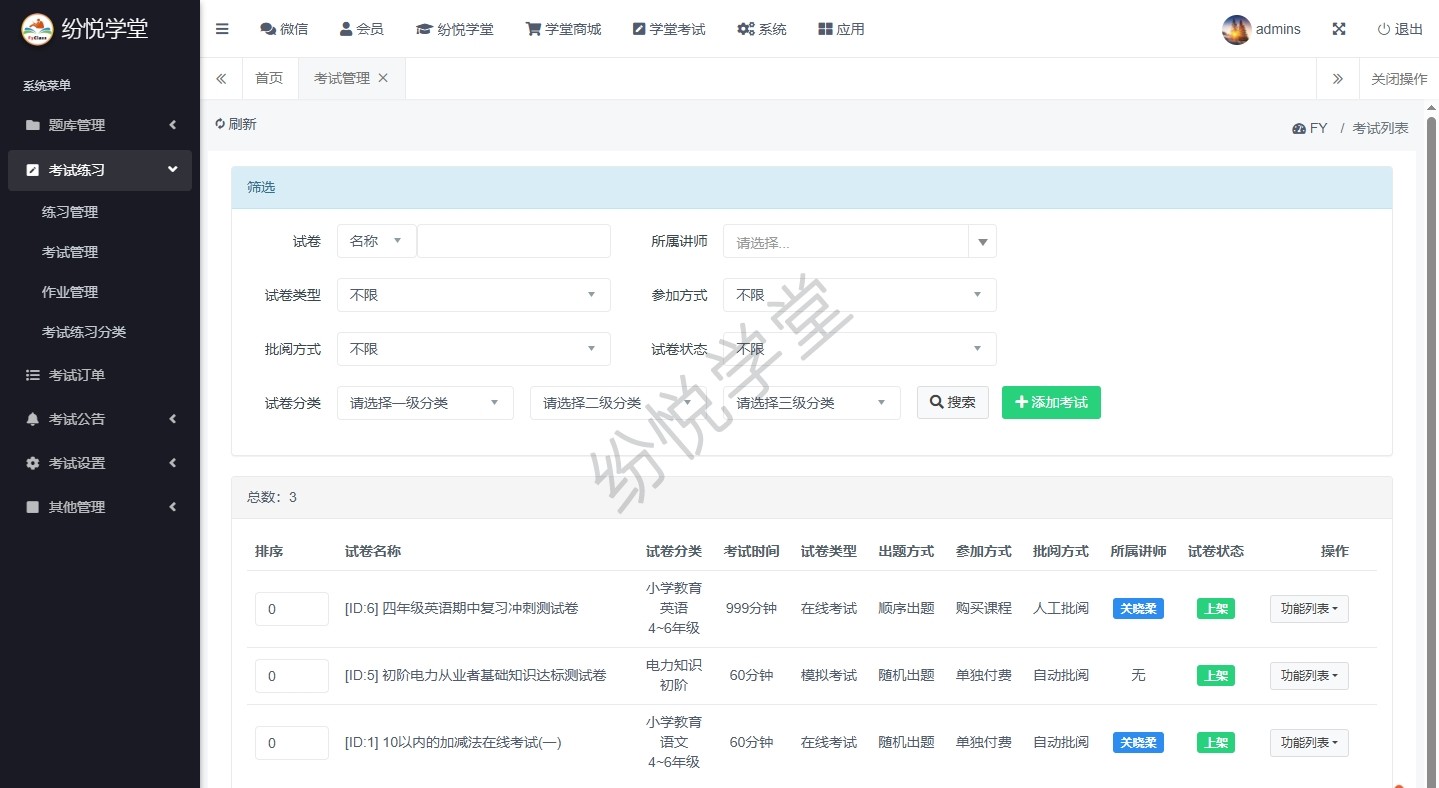Open 功能列表 dropdown for exam ID:6

[1308, 609]
